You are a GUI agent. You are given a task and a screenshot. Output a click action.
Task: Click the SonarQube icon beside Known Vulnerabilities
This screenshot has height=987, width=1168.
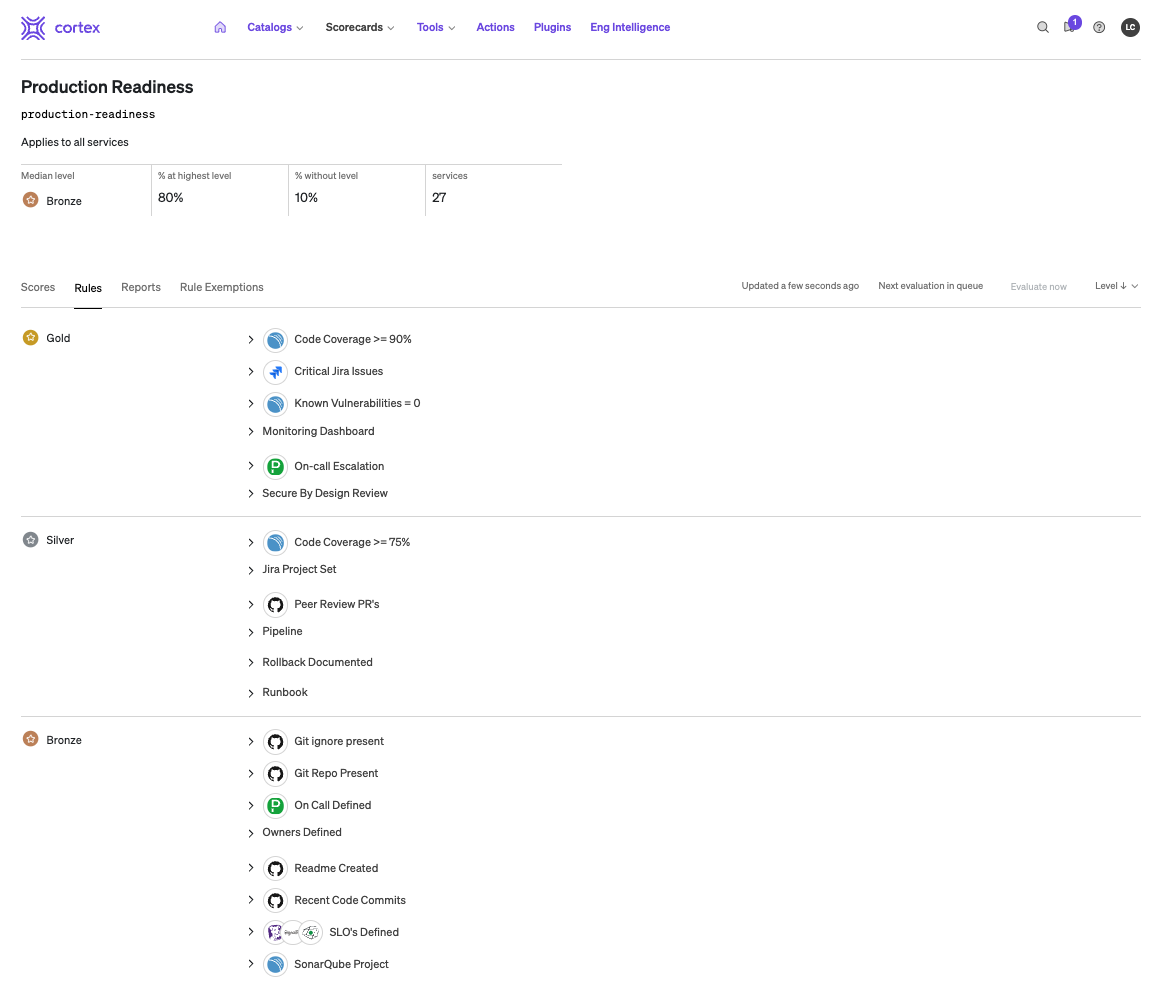pos(275,404)
